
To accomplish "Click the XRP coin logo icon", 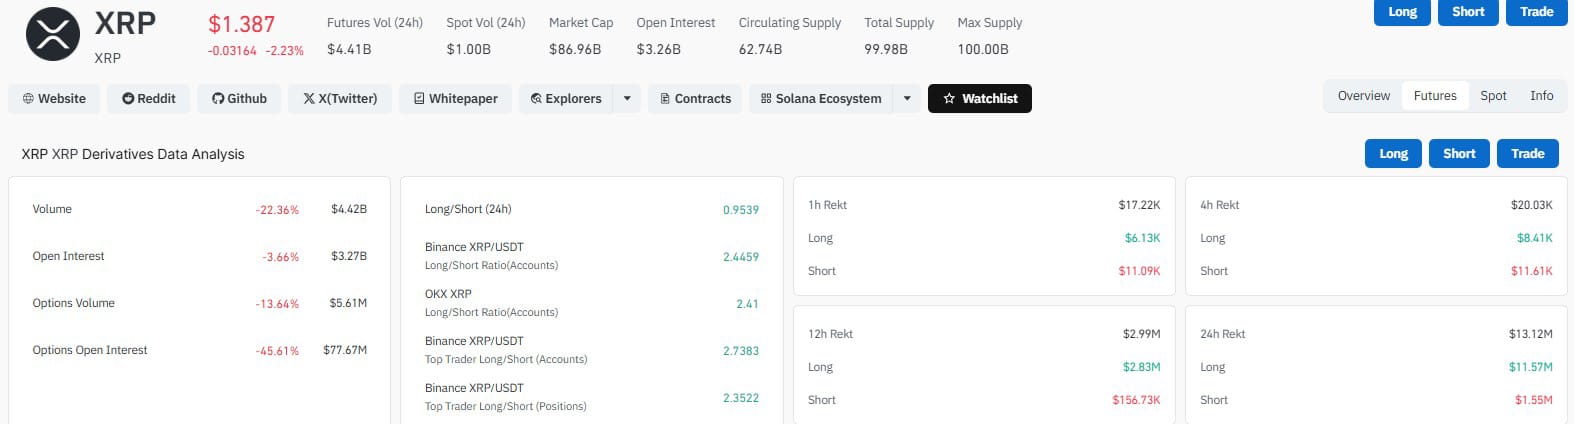I will tap(52, 33).
